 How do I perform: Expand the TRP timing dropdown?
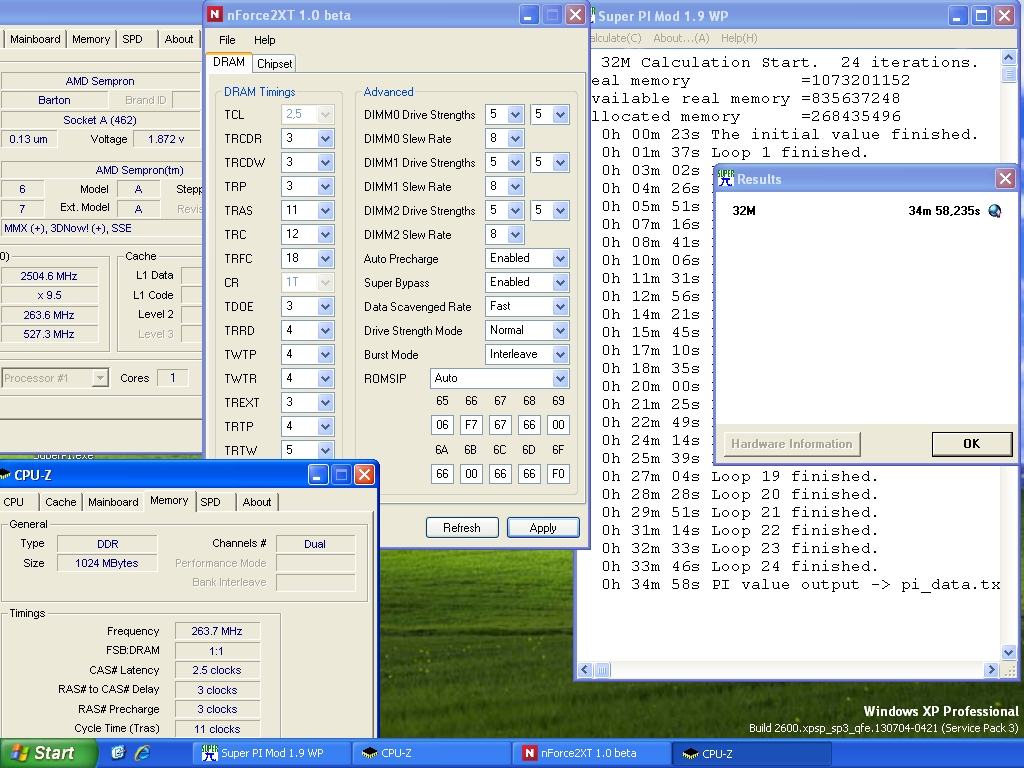coord(325,186)
